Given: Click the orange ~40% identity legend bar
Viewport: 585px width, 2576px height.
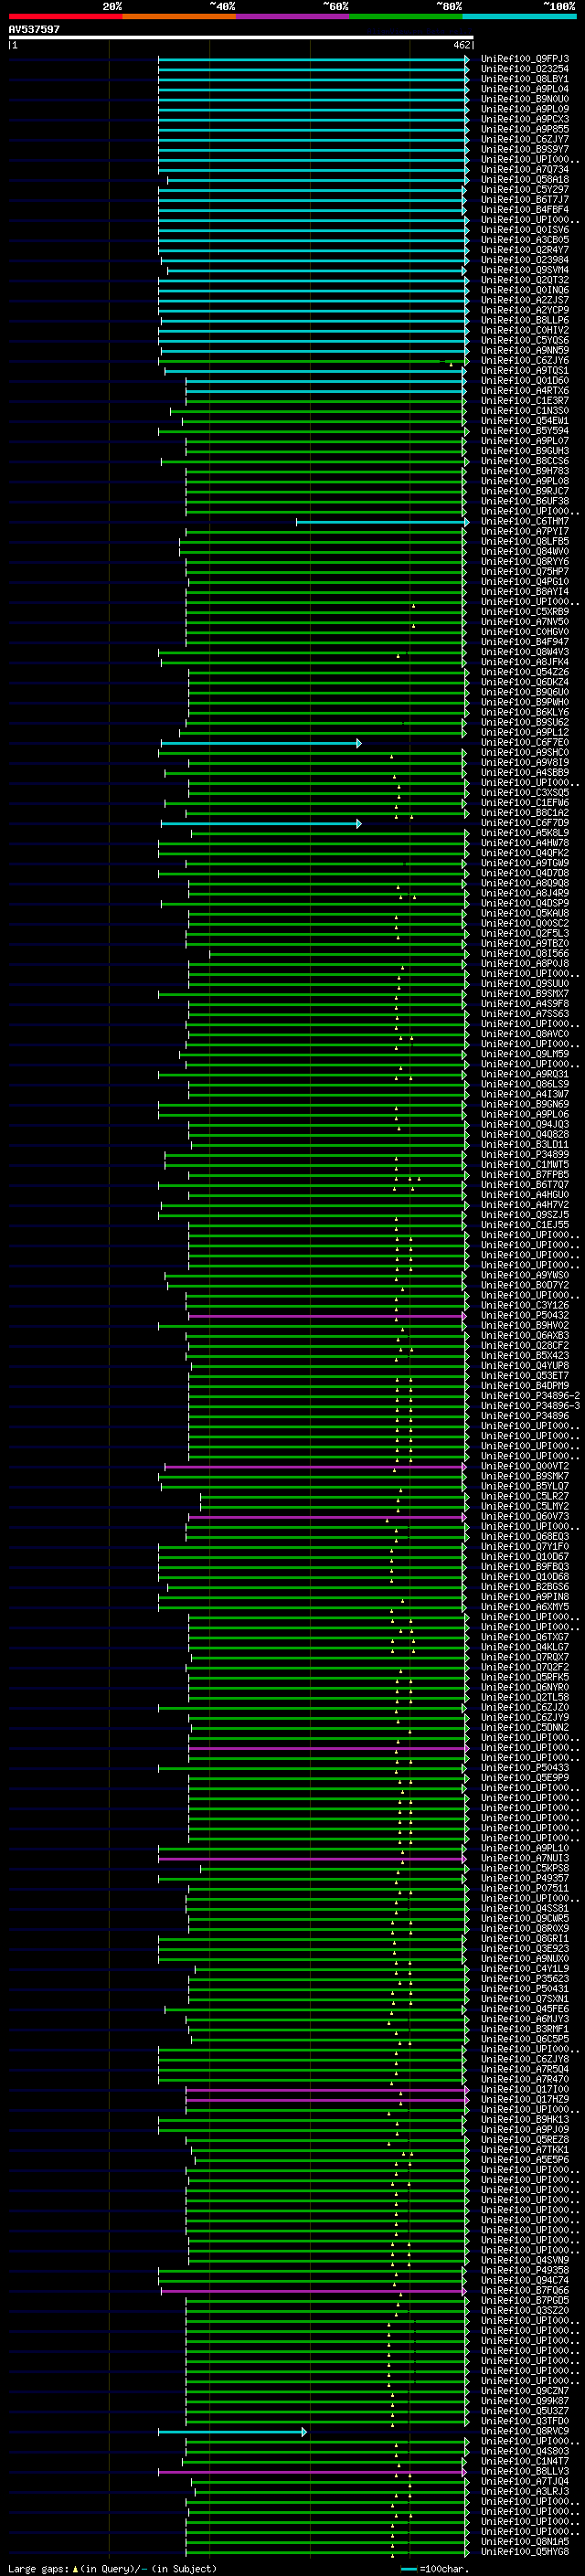Looking at the screenshot, I should click(179, 16).
